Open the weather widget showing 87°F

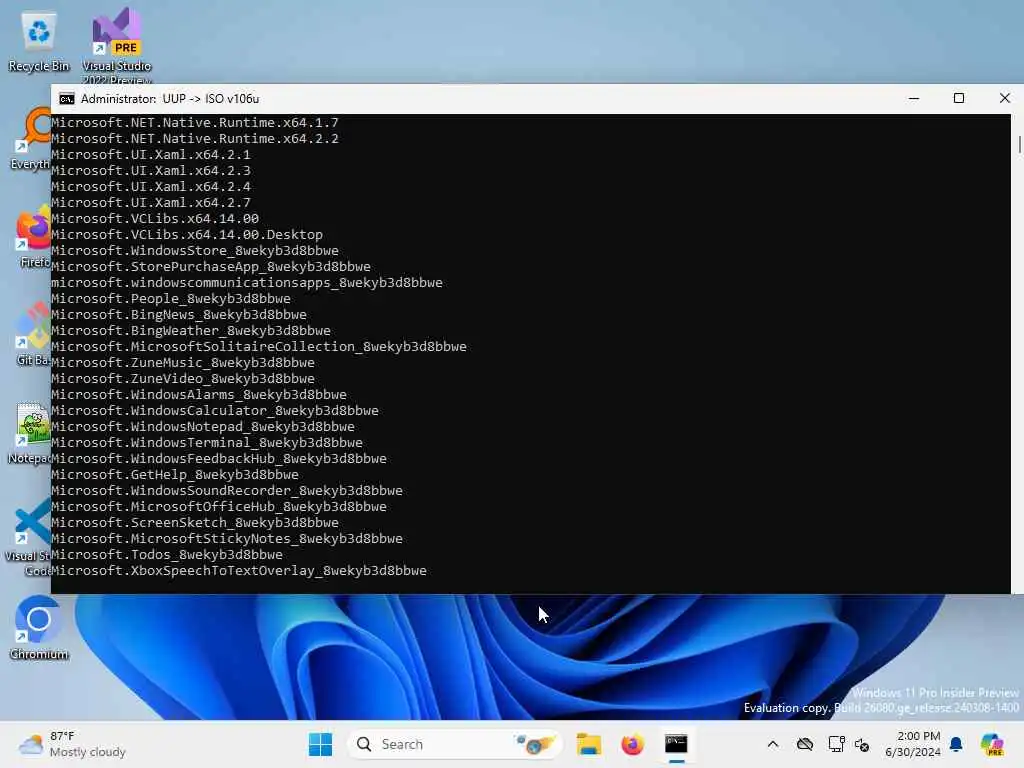point(72,744)
